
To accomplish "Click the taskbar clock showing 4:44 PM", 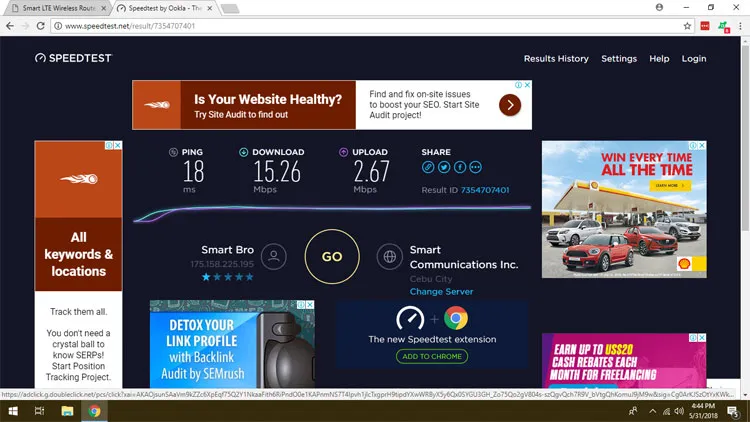I will click(x=703, y=411).
